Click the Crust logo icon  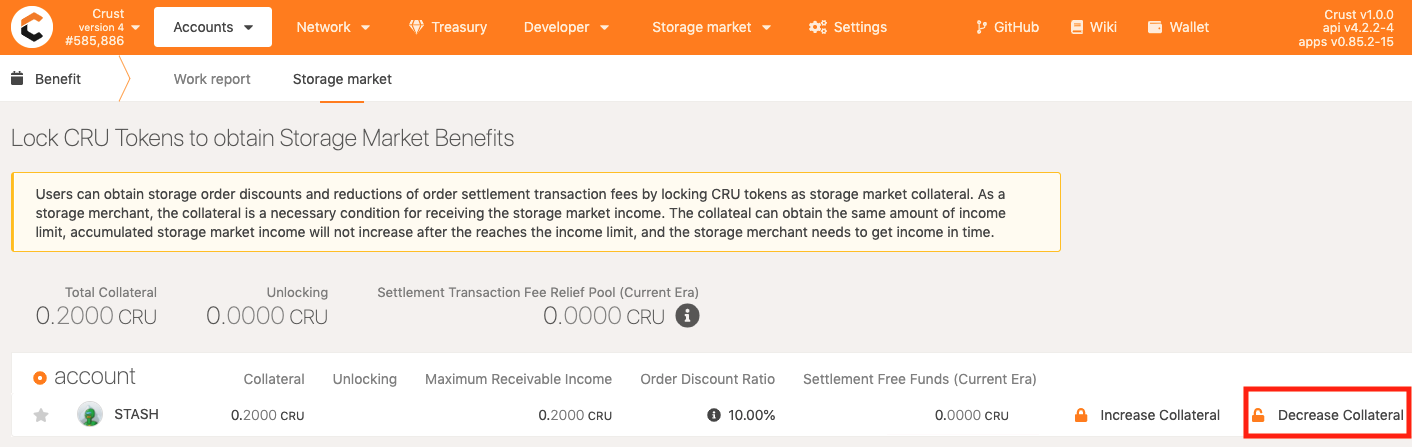point(32,27)
